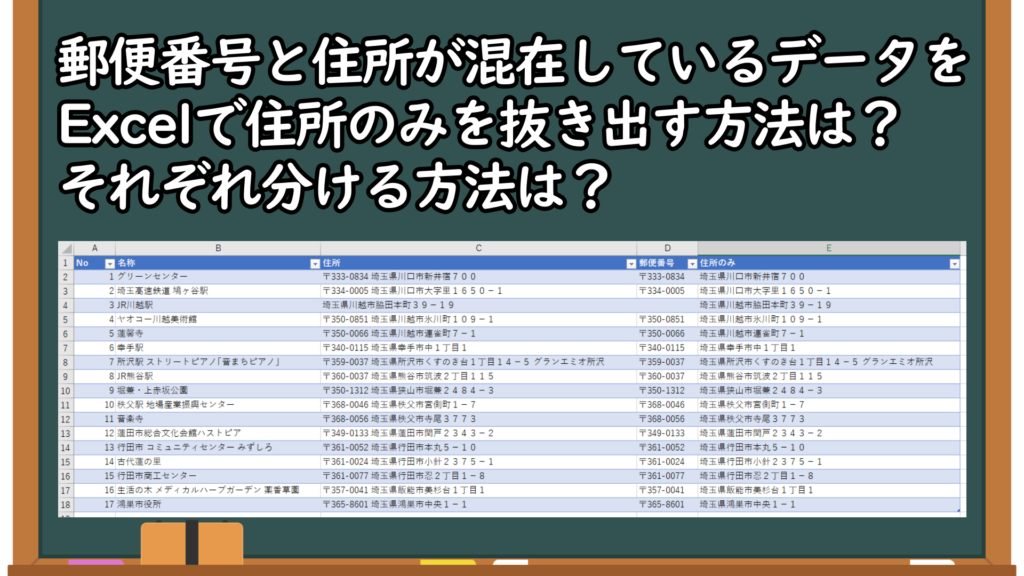Select column C header

point(478,248)
